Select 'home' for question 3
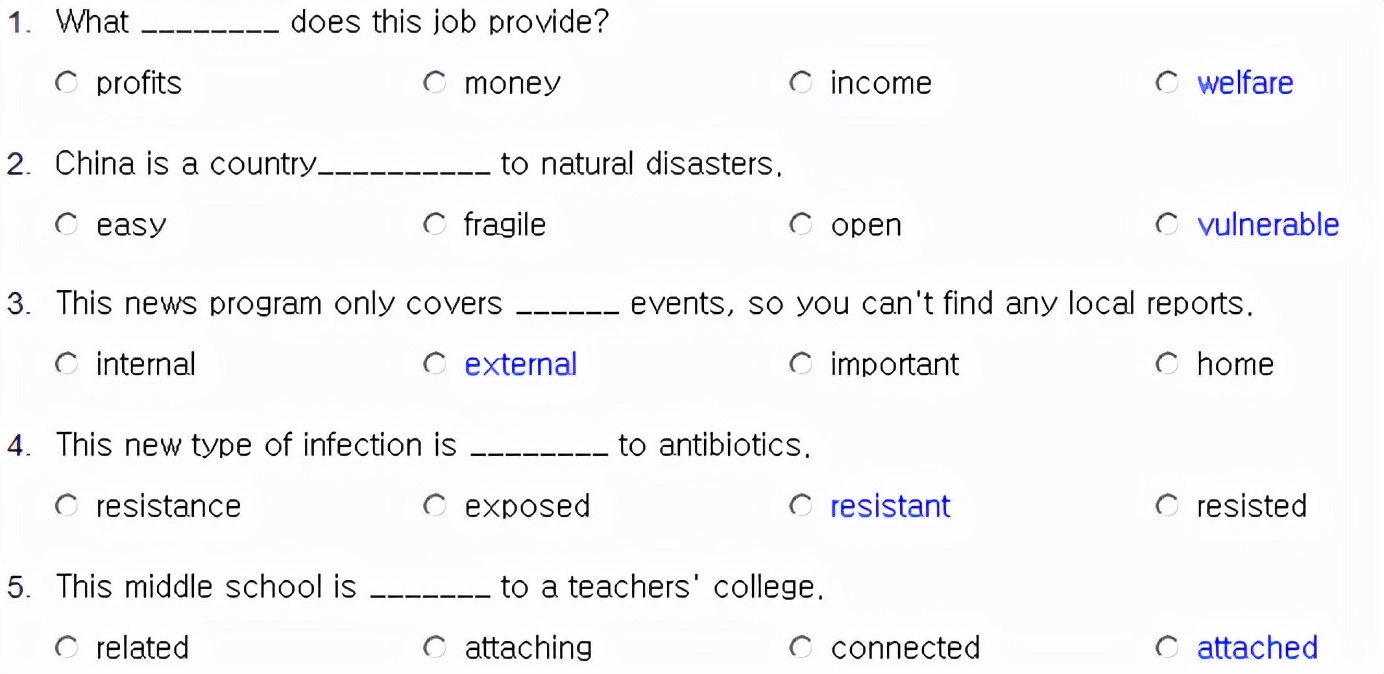 coord(1167,364)
